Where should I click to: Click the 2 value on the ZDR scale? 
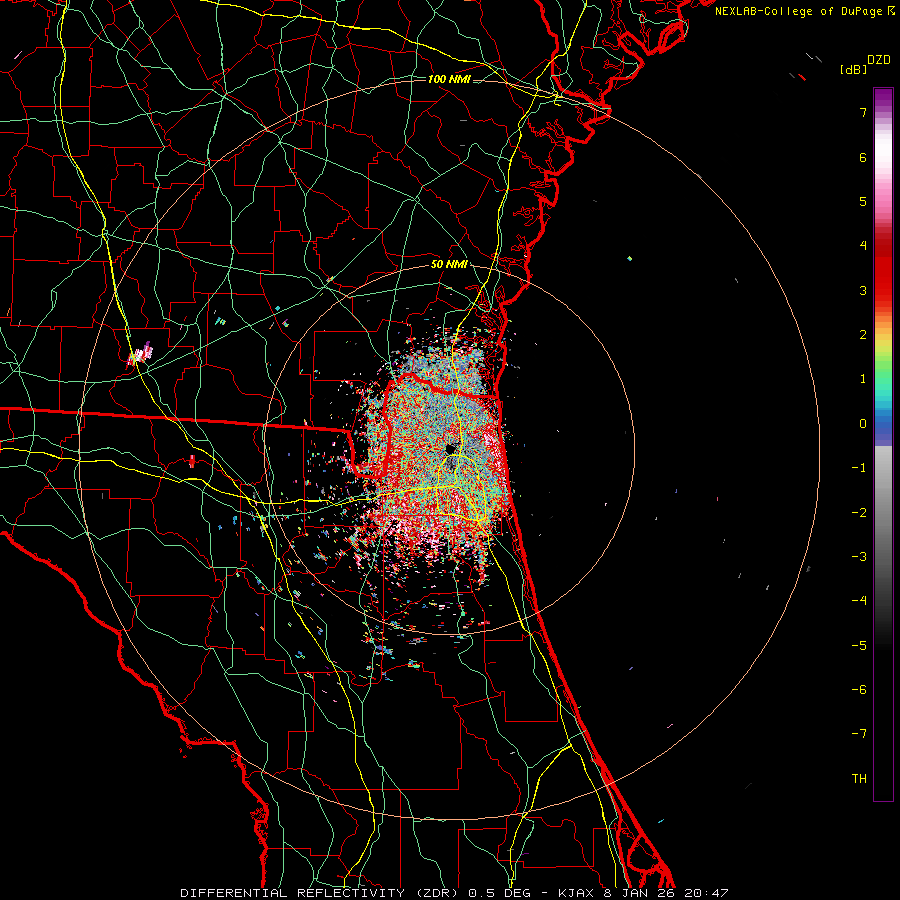click(863, 335)
